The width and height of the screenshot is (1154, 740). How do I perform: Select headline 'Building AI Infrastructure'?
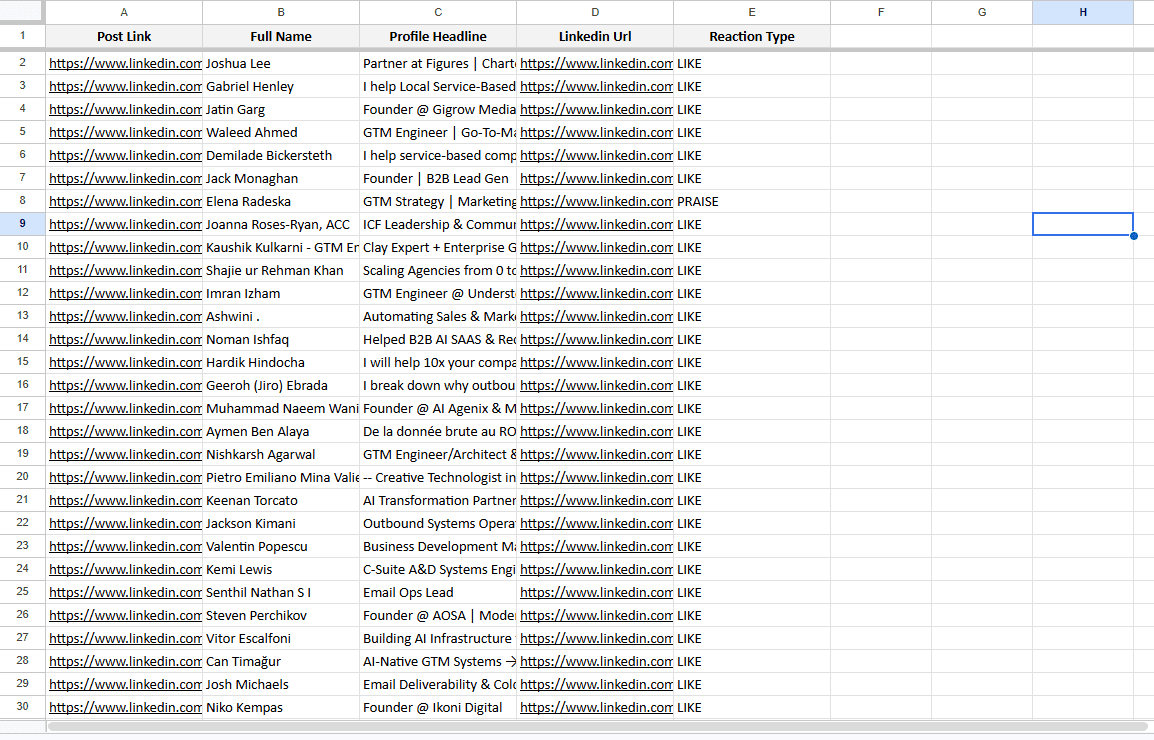coord(438,638)
